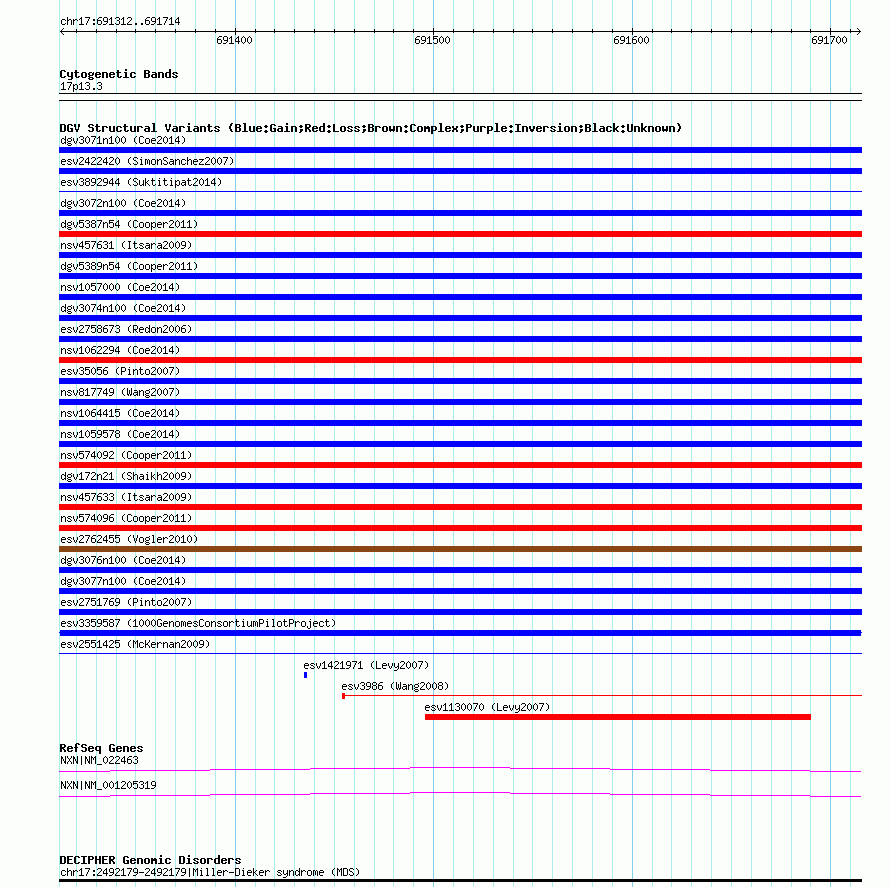Select the red dgv5387n54 Cooper2011 loss bar
Image resolution: width=890 pixels, height=887 pixels.
pos(460,234)
